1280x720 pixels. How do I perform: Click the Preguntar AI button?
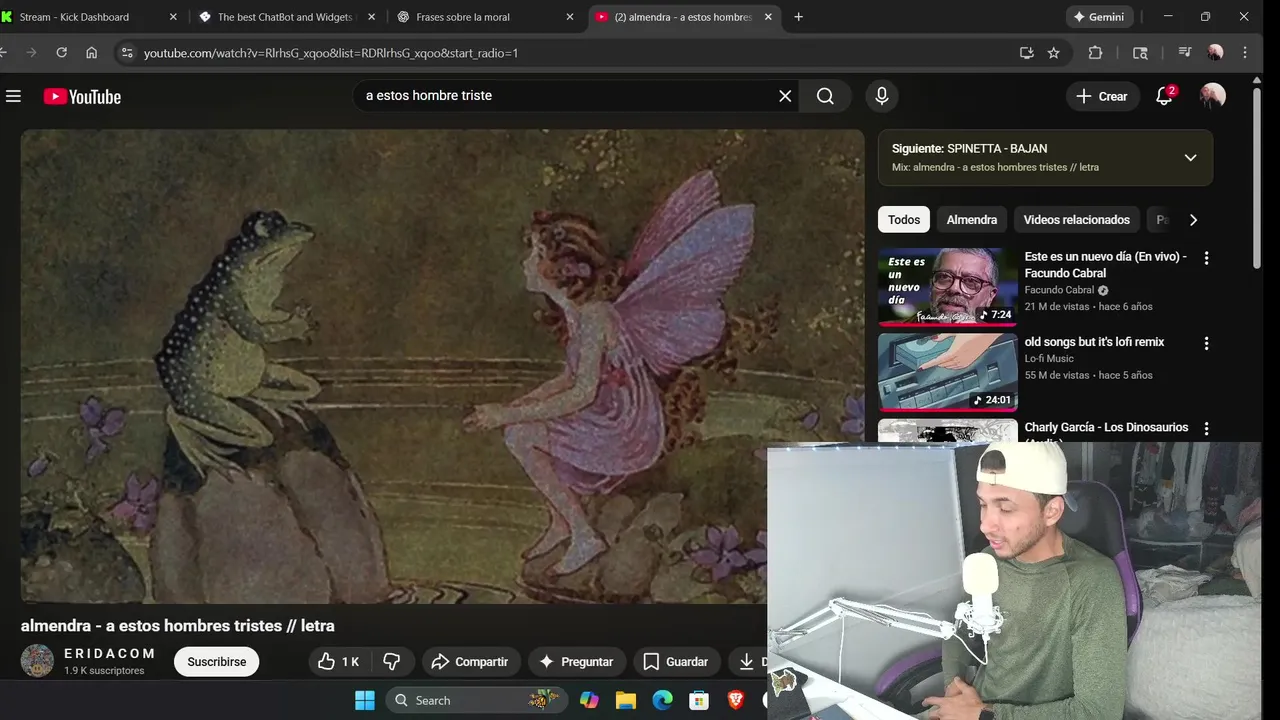coord(577,662)
